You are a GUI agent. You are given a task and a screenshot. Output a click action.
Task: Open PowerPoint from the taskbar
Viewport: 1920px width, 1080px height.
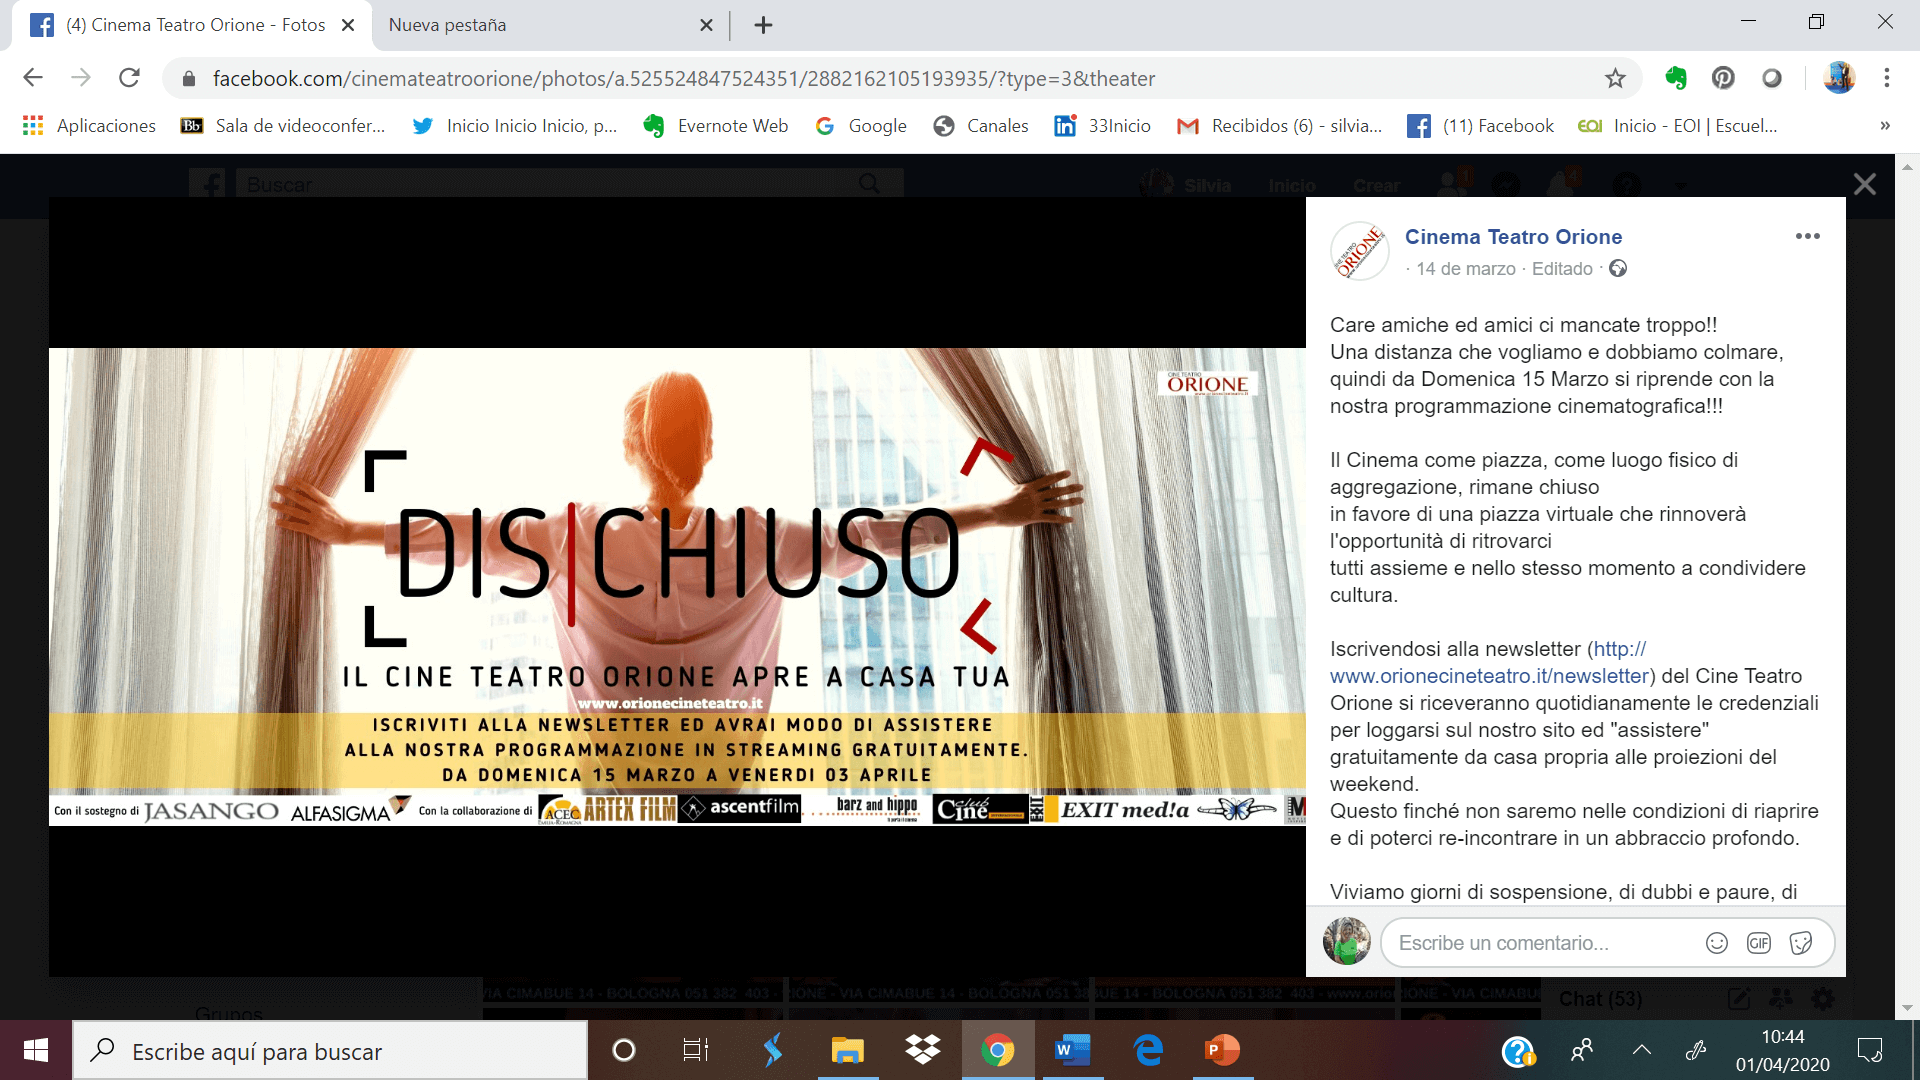pos(1222,1050)
